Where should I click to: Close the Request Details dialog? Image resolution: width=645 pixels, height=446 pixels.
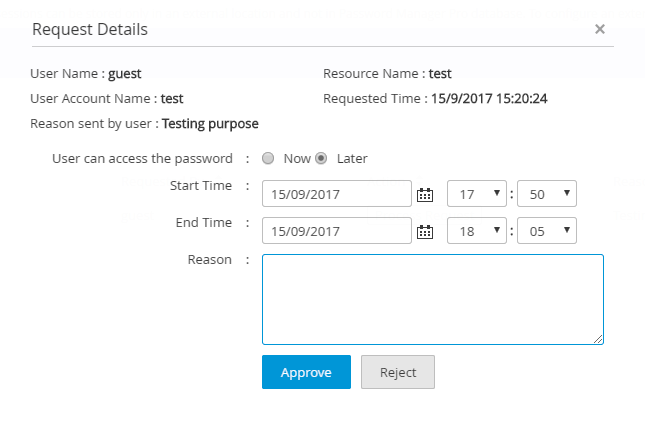pos(600,29)
